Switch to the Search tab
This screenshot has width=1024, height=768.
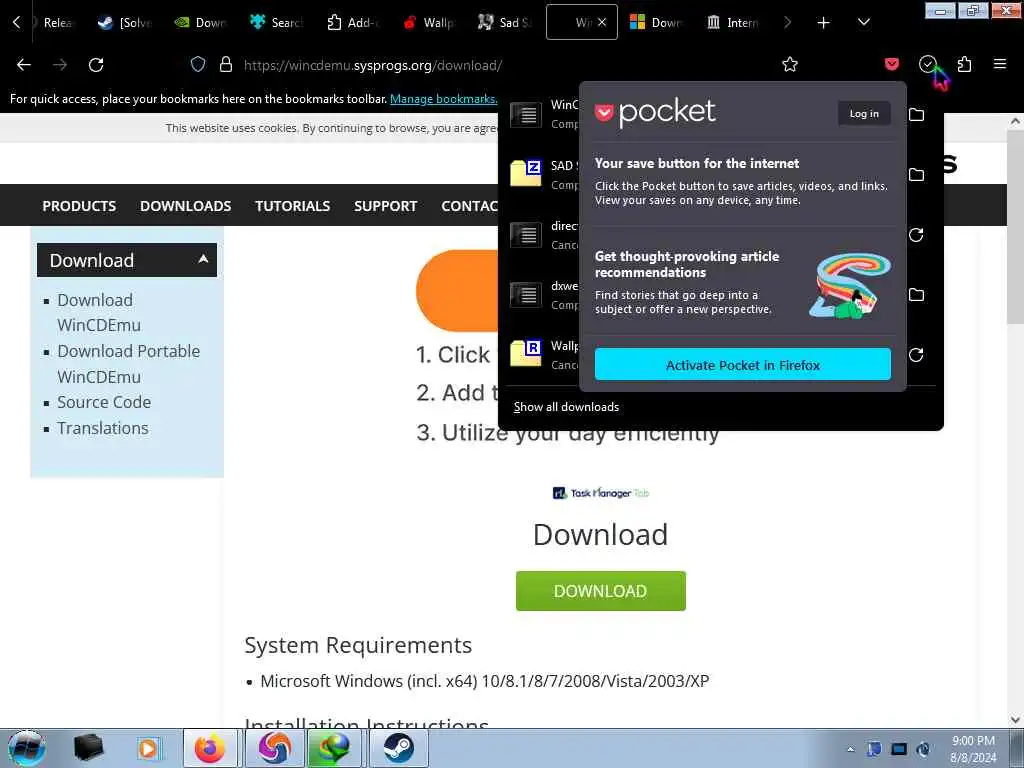point(277,23)
